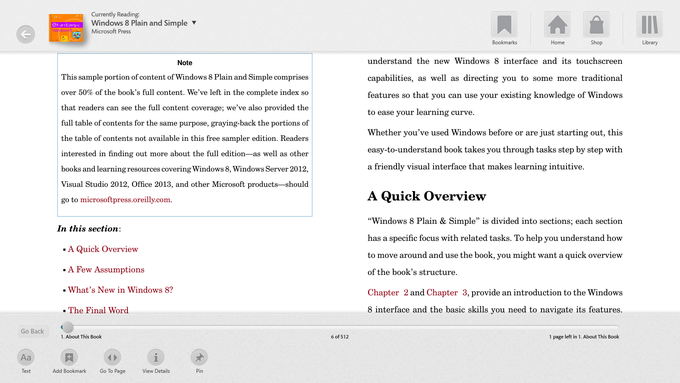
Task: Open the Bookmarks panel
Action: pyautogui.click(x=504, y=28)
